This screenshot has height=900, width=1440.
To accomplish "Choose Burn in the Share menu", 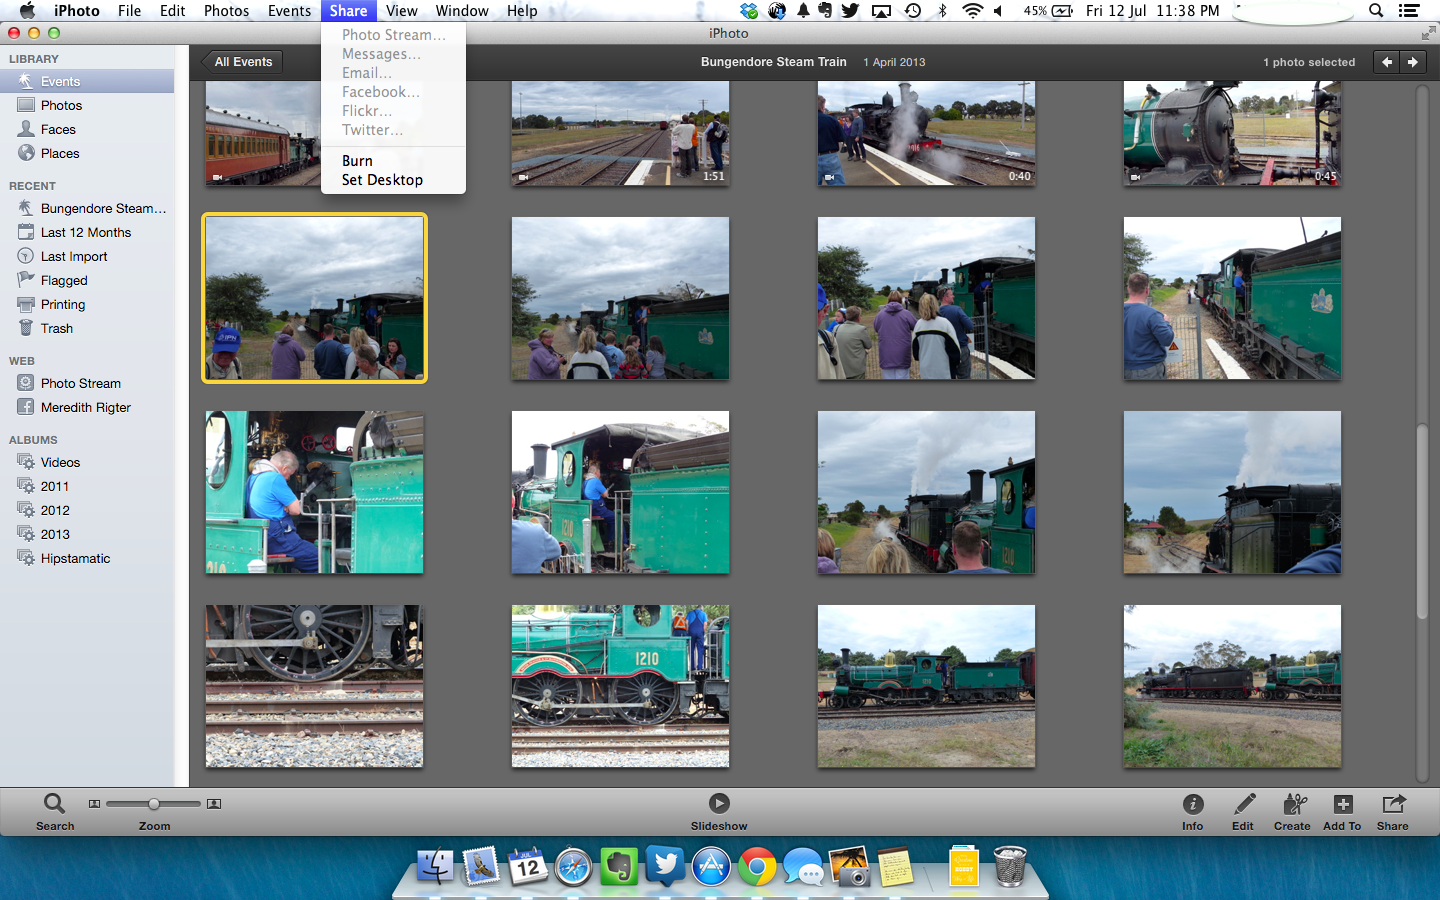I will 357,161.
